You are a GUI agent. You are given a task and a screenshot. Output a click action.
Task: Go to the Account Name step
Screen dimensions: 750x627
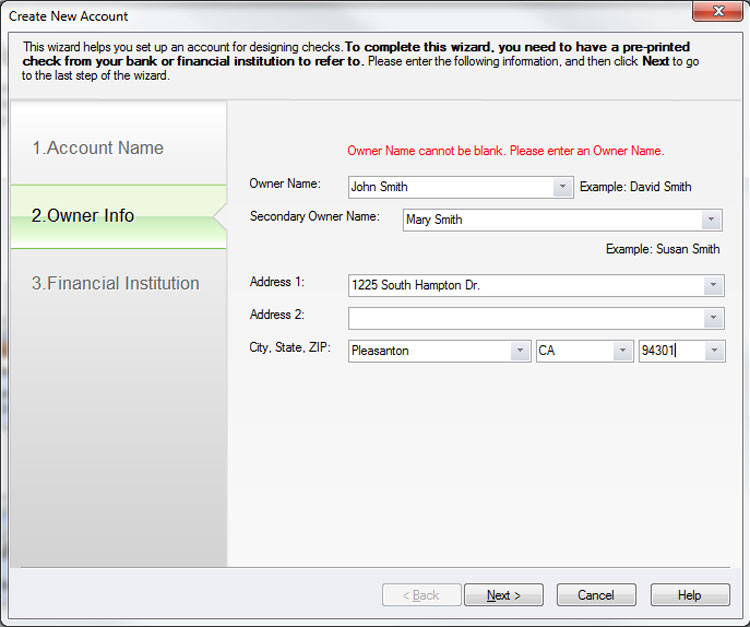(98, 148)
